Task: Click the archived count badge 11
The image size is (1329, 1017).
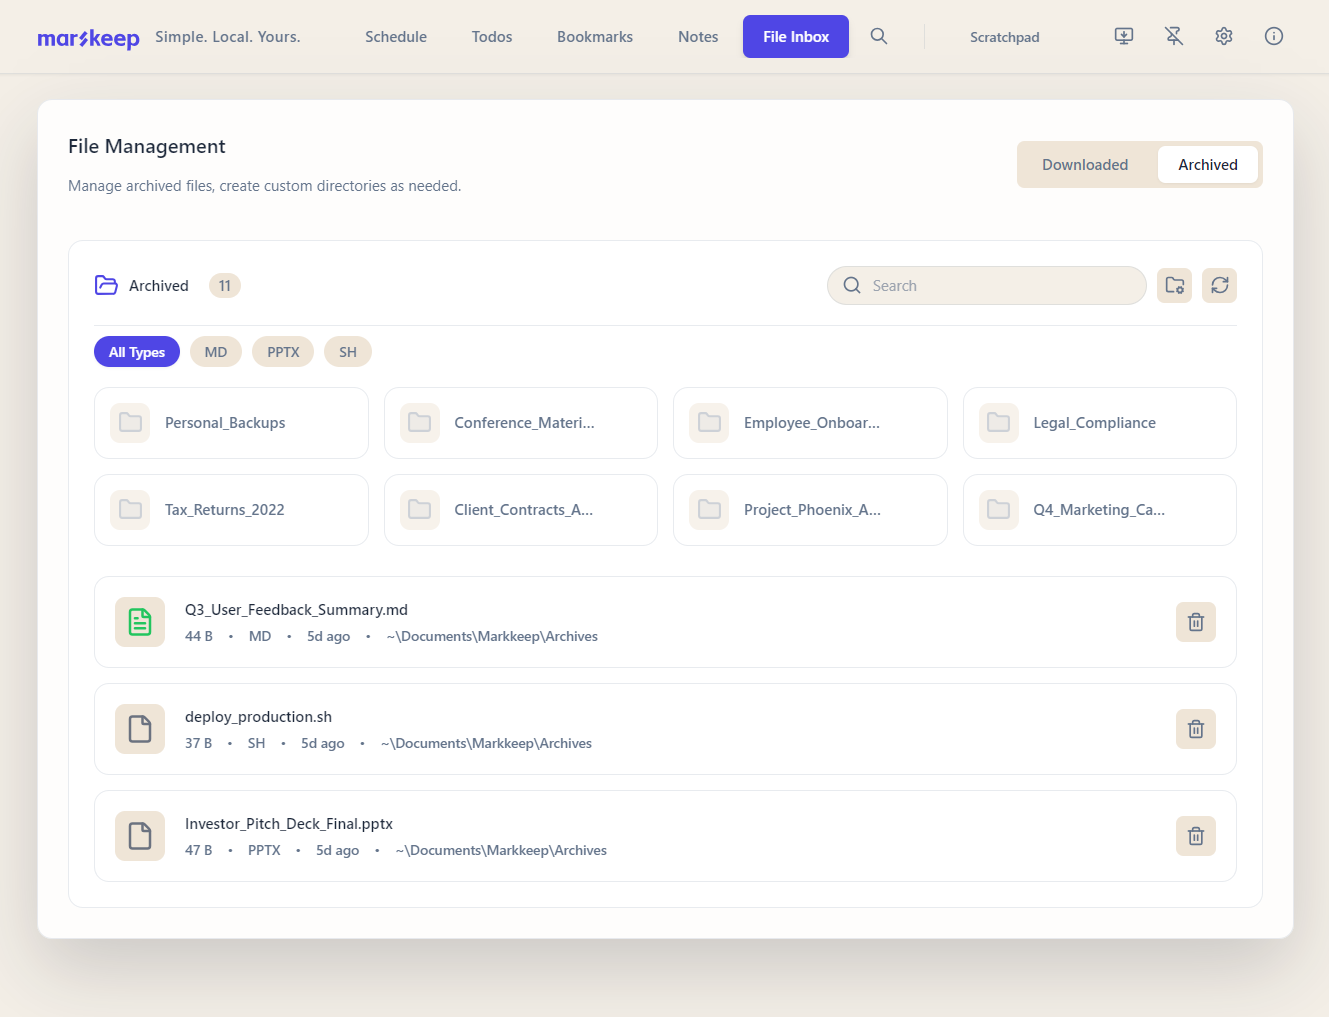Action: (x=225, y=286)
